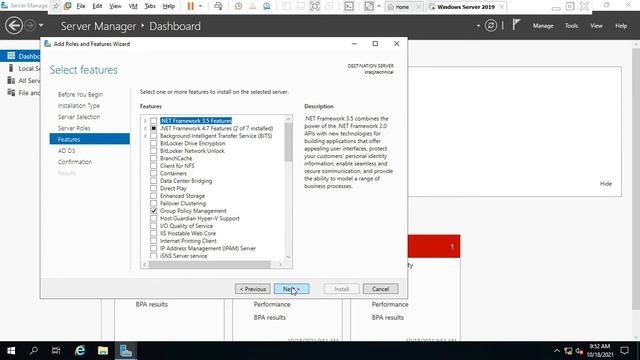Select All Servers in the sidebar
This screenshot has height=360, width=640.
(x=24, y=80)
